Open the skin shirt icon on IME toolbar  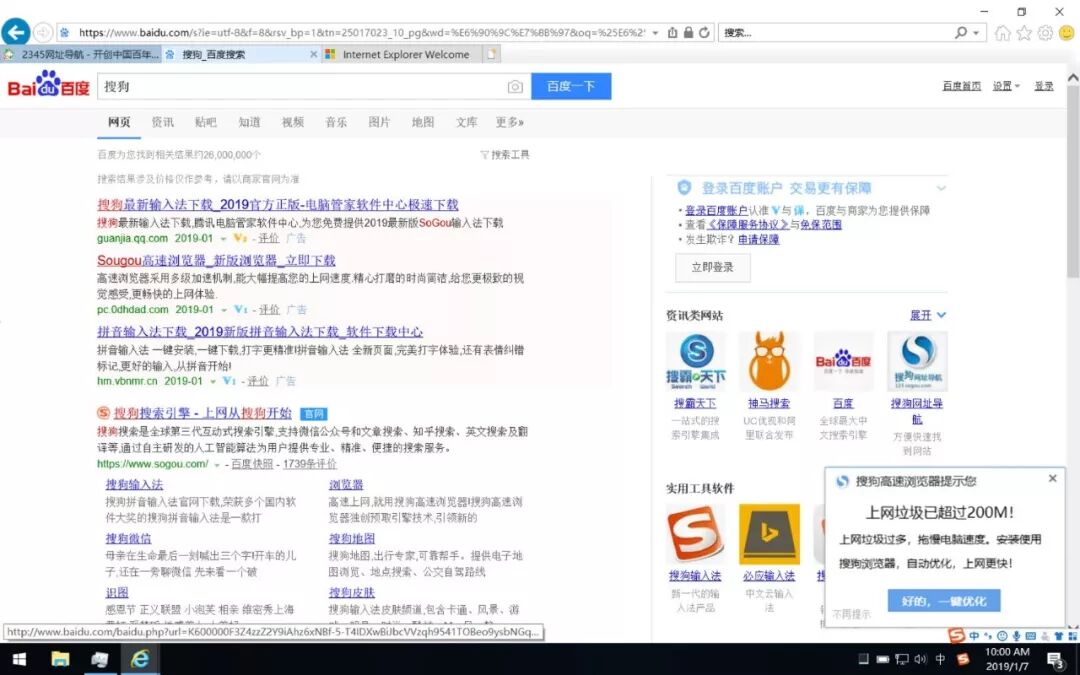pos(1059,636)
